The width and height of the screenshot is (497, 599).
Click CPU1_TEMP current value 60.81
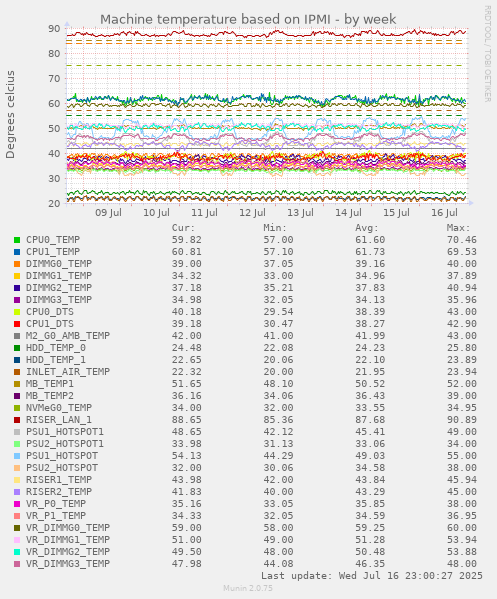(x=186, y=252)
